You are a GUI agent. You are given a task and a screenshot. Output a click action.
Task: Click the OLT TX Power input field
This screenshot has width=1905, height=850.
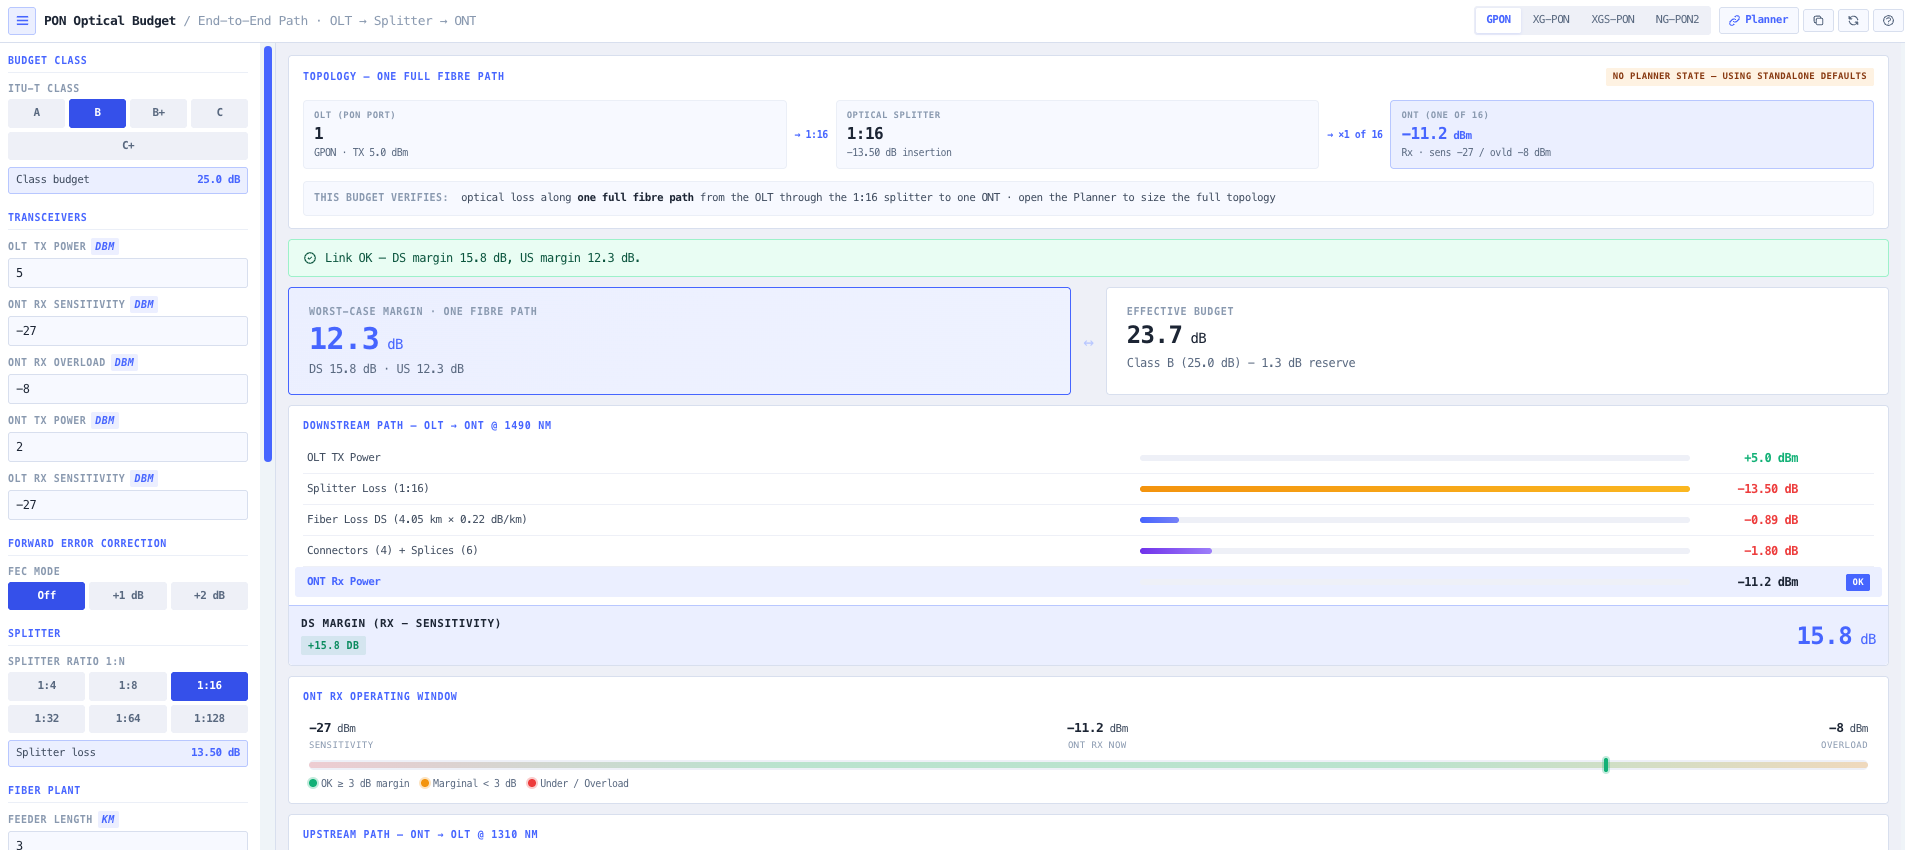point(128,273)
